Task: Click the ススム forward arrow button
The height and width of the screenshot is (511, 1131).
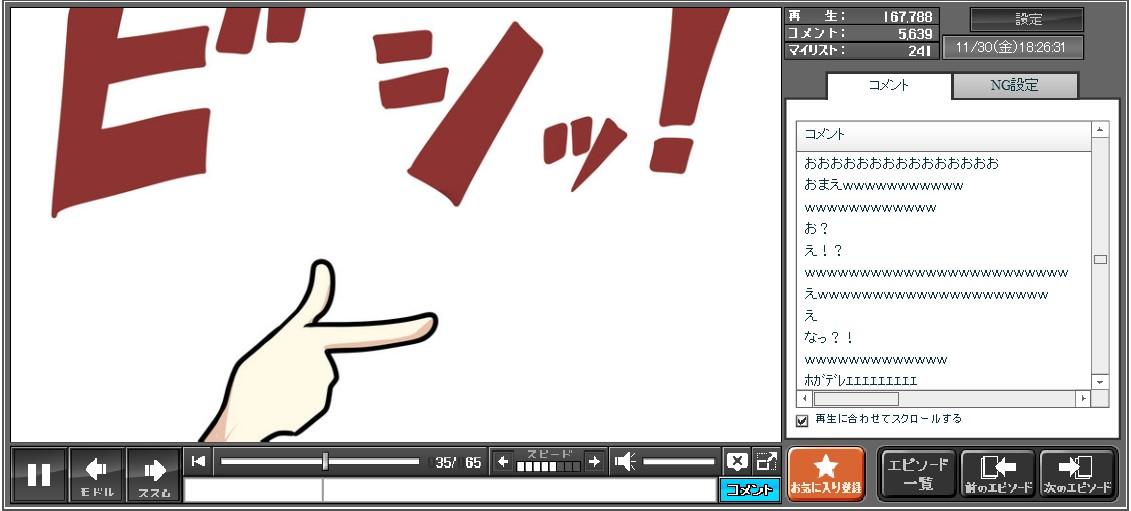Action: tap(154, 474)
